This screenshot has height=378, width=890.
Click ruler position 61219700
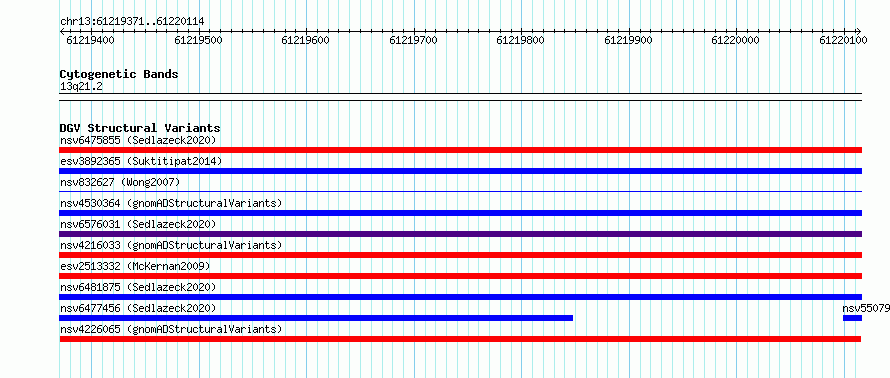click(x=413, y=40)
